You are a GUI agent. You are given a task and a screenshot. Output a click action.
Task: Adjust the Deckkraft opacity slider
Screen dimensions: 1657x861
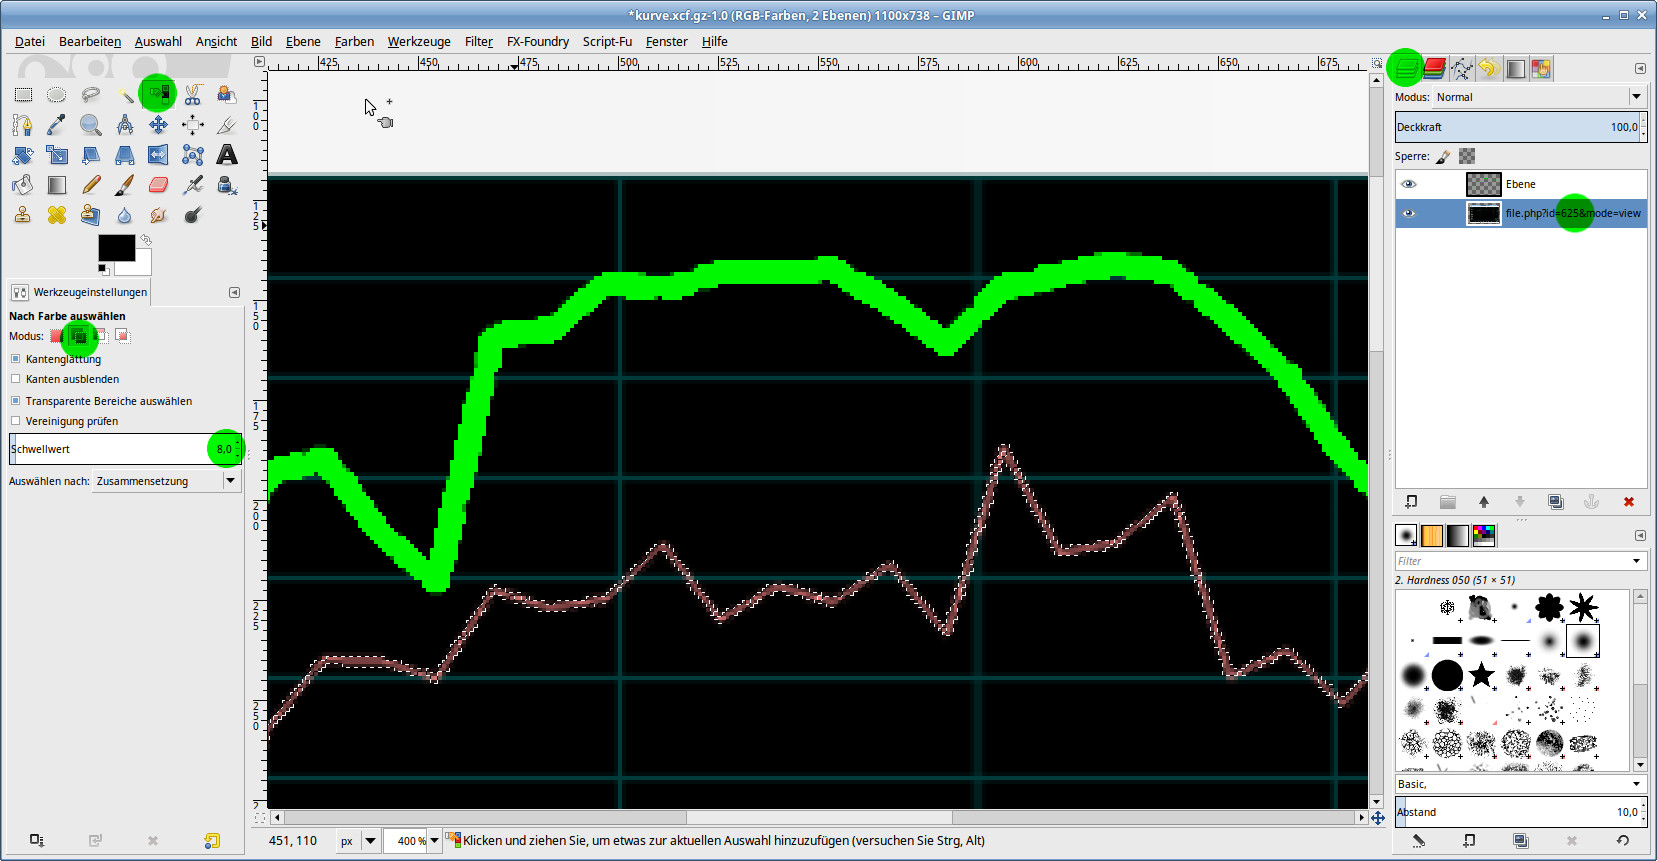pyautogui.click(x=1520, y=127)
